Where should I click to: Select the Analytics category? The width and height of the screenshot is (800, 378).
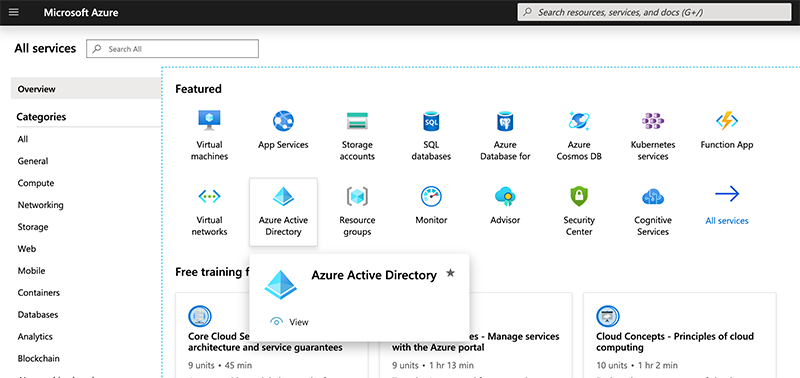click(x=35, y=337)
